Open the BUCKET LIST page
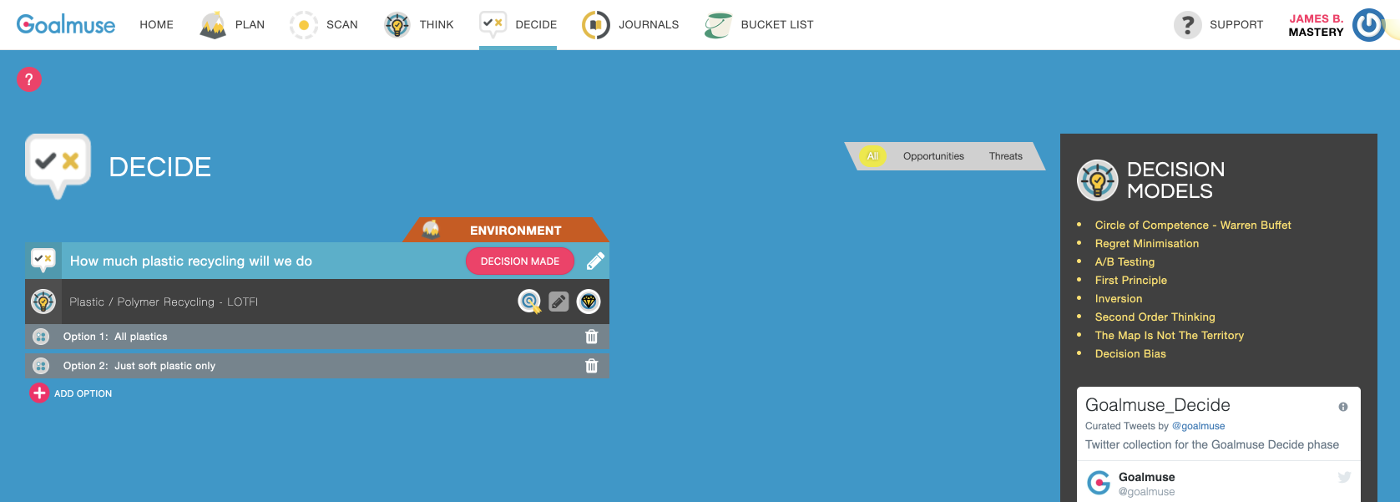The height and width of the screenshot is (502, 1400). point(777,25)
